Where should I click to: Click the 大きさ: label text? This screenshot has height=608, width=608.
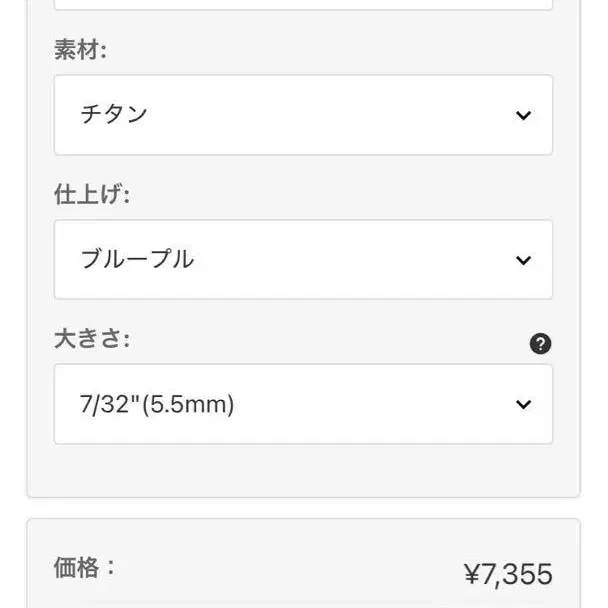pyautogui.click(x=92, y=339)
